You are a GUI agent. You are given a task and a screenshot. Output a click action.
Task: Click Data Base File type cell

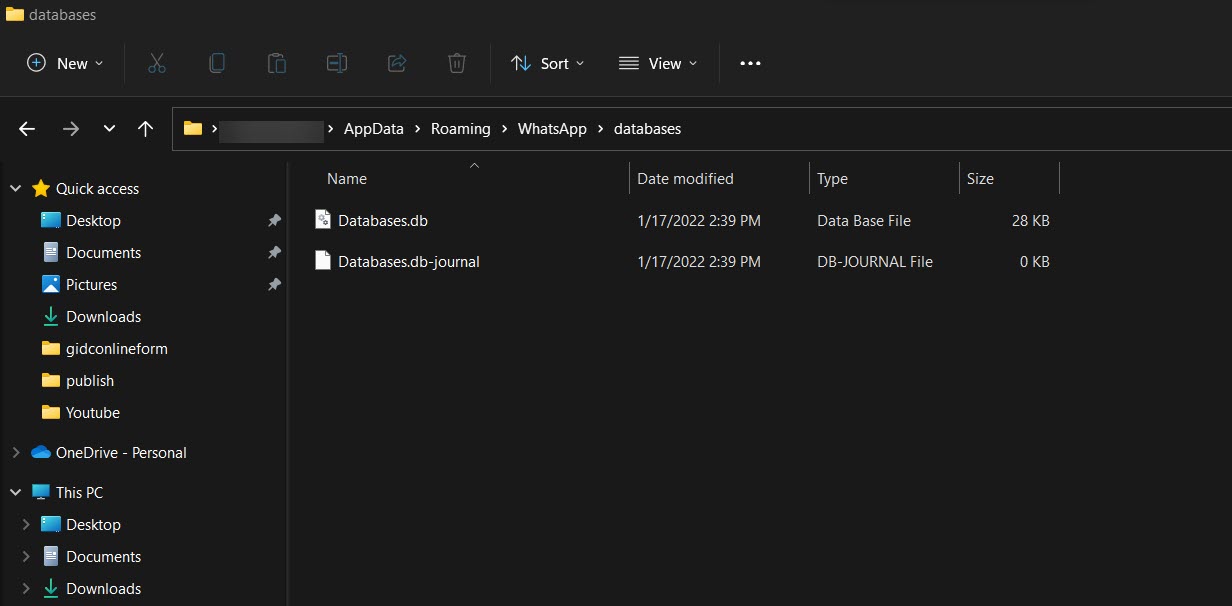pos(864,220)
